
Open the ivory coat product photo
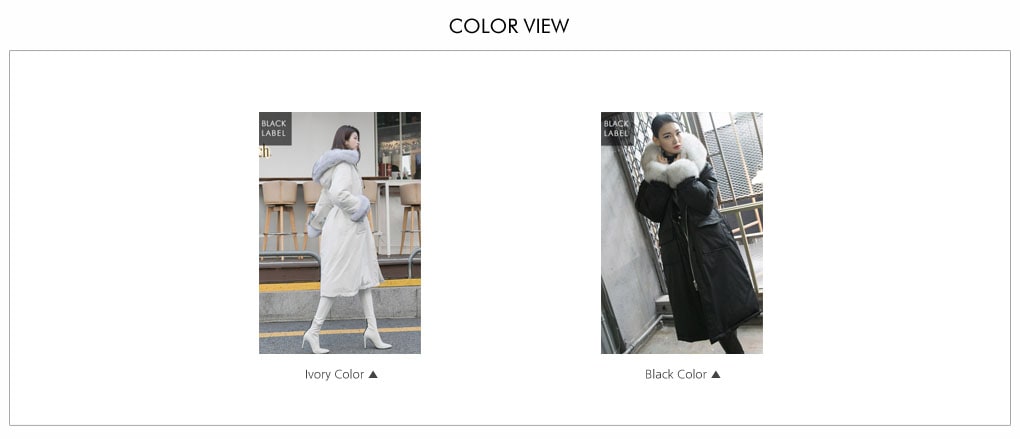coord(340,233)
